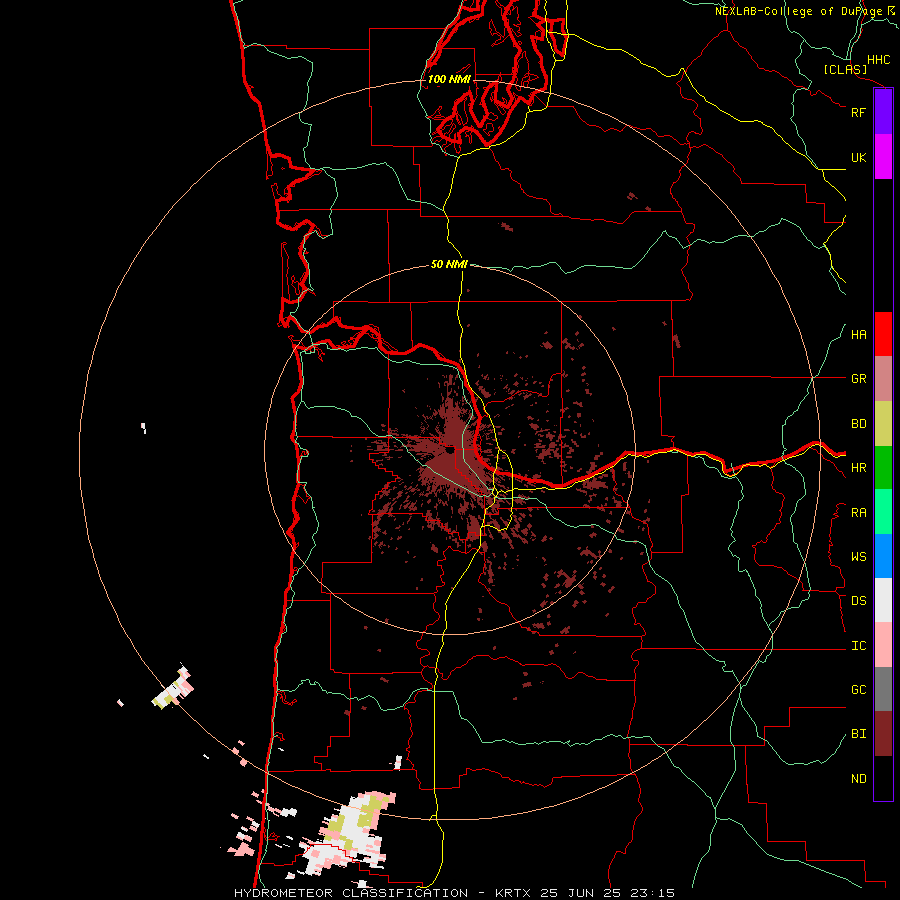Click the 50 NMI range ring label
900x900 pixels.
point(449,264)
